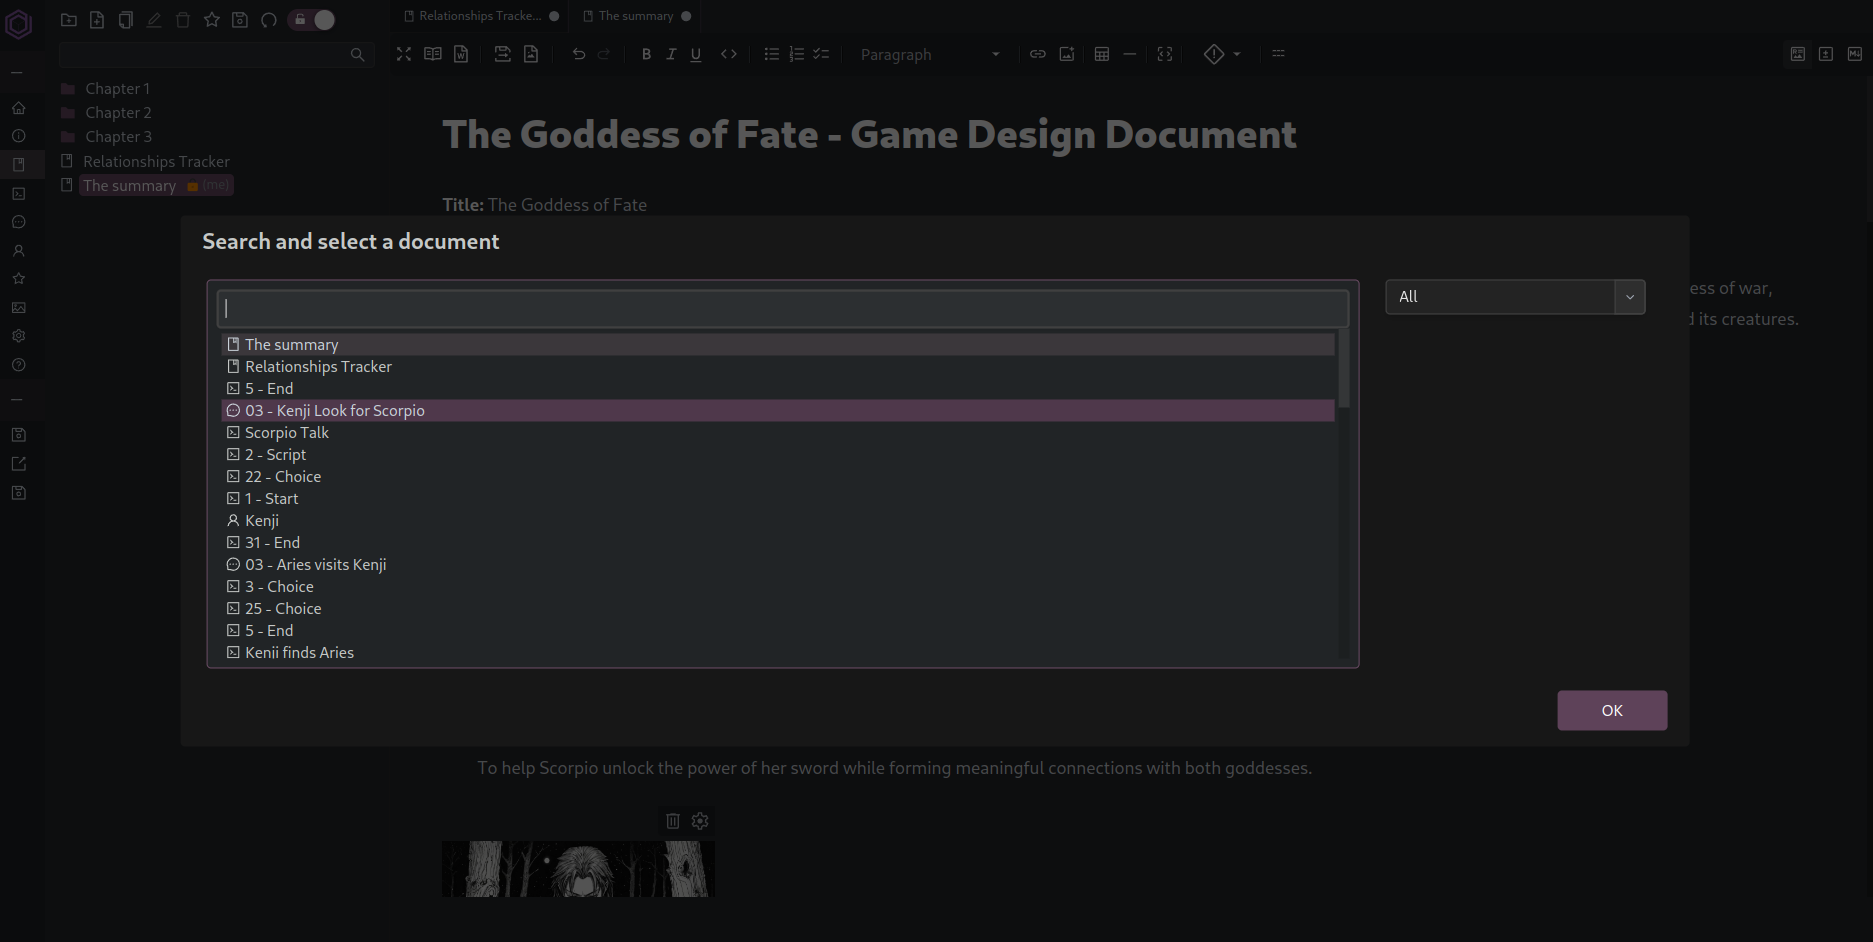Undo the last editing change
The width and height of the screenshot is (1873, 942).
point(578,54)
